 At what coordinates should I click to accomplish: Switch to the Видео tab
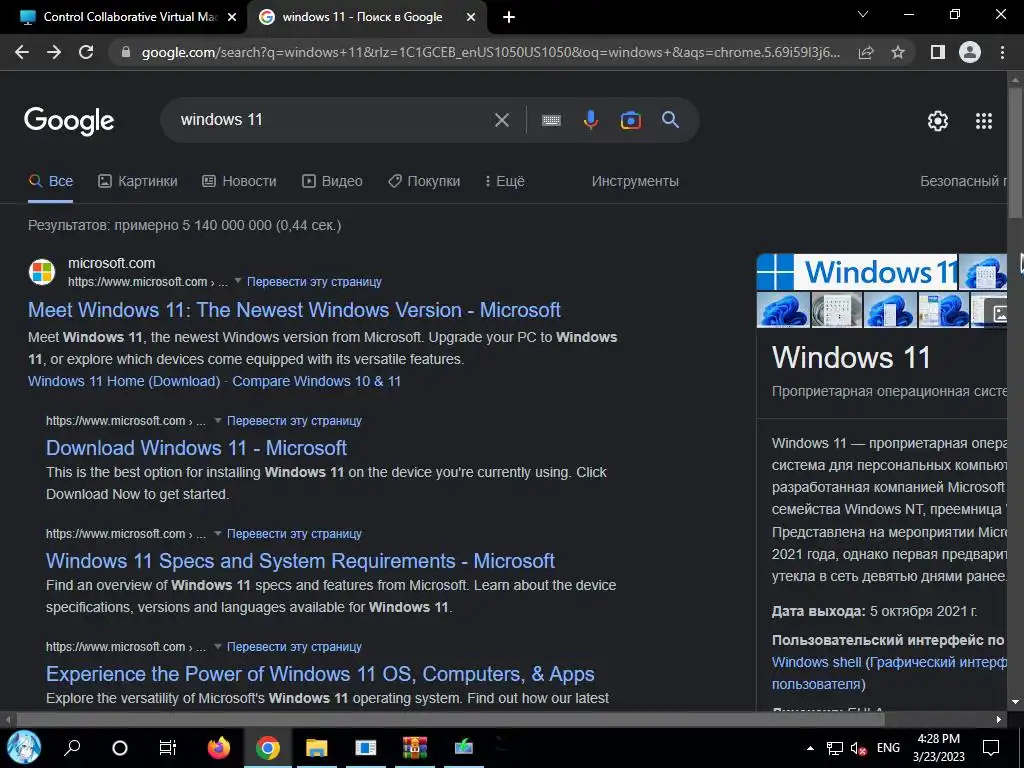point(332,181)
